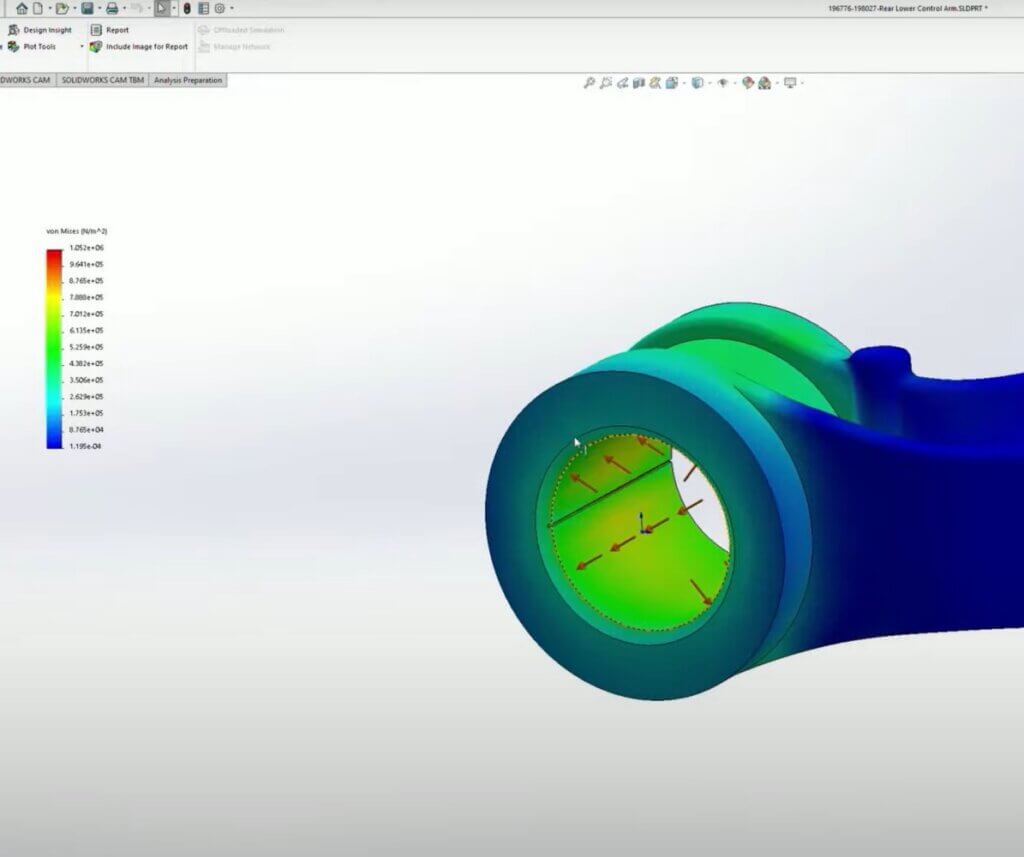Click Zoom to Area icon
Image resolution: width=1024 pixels, height=857 pixels.
[x=605, y=82]
